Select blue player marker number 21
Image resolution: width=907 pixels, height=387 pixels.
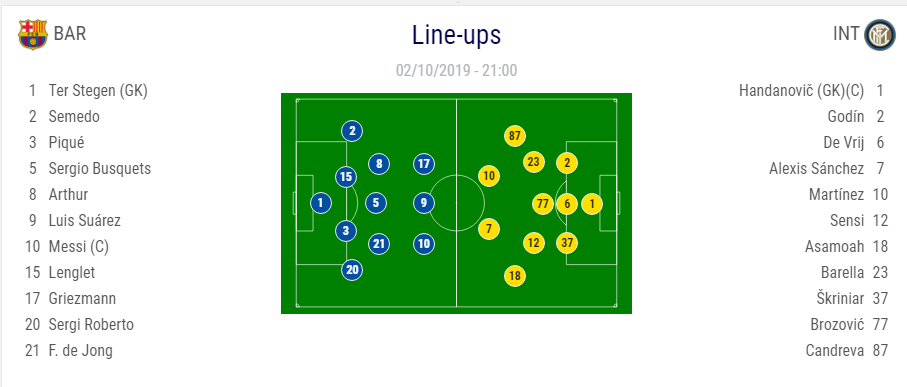[x=379, y=244]
